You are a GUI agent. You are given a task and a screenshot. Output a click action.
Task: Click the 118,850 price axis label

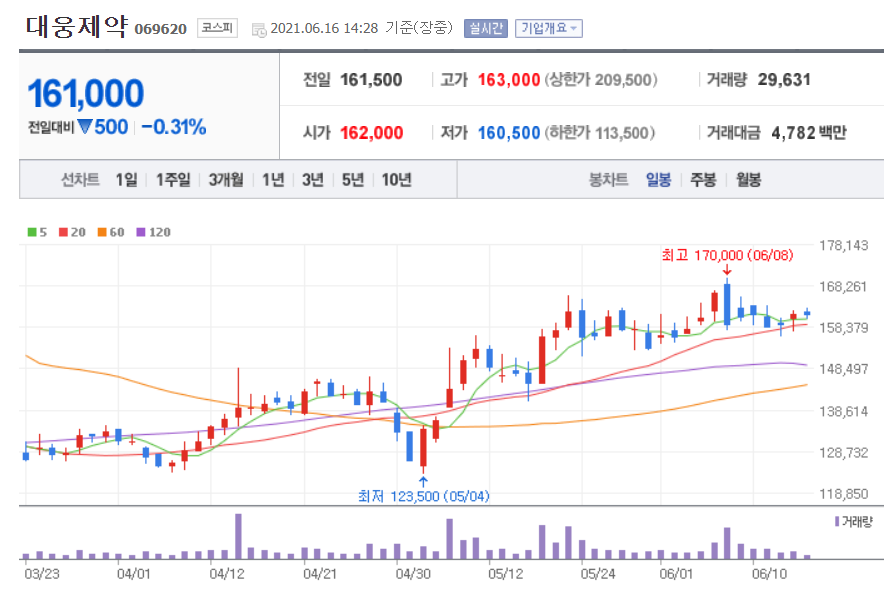[x=843, y=494]
